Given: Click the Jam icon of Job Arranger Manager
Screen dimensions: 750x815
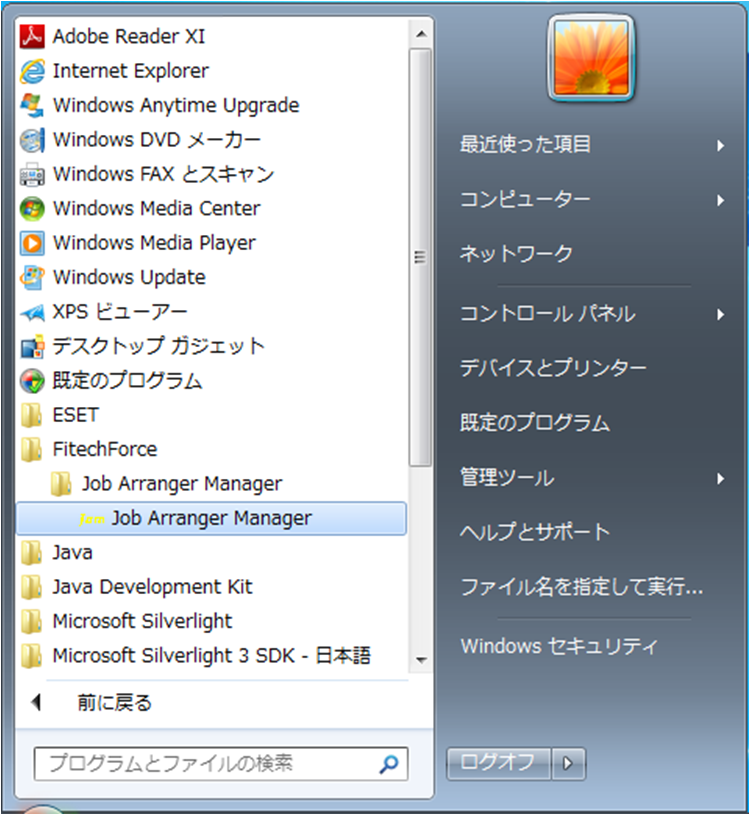Looking at the screenshot, I should point(92,519).
